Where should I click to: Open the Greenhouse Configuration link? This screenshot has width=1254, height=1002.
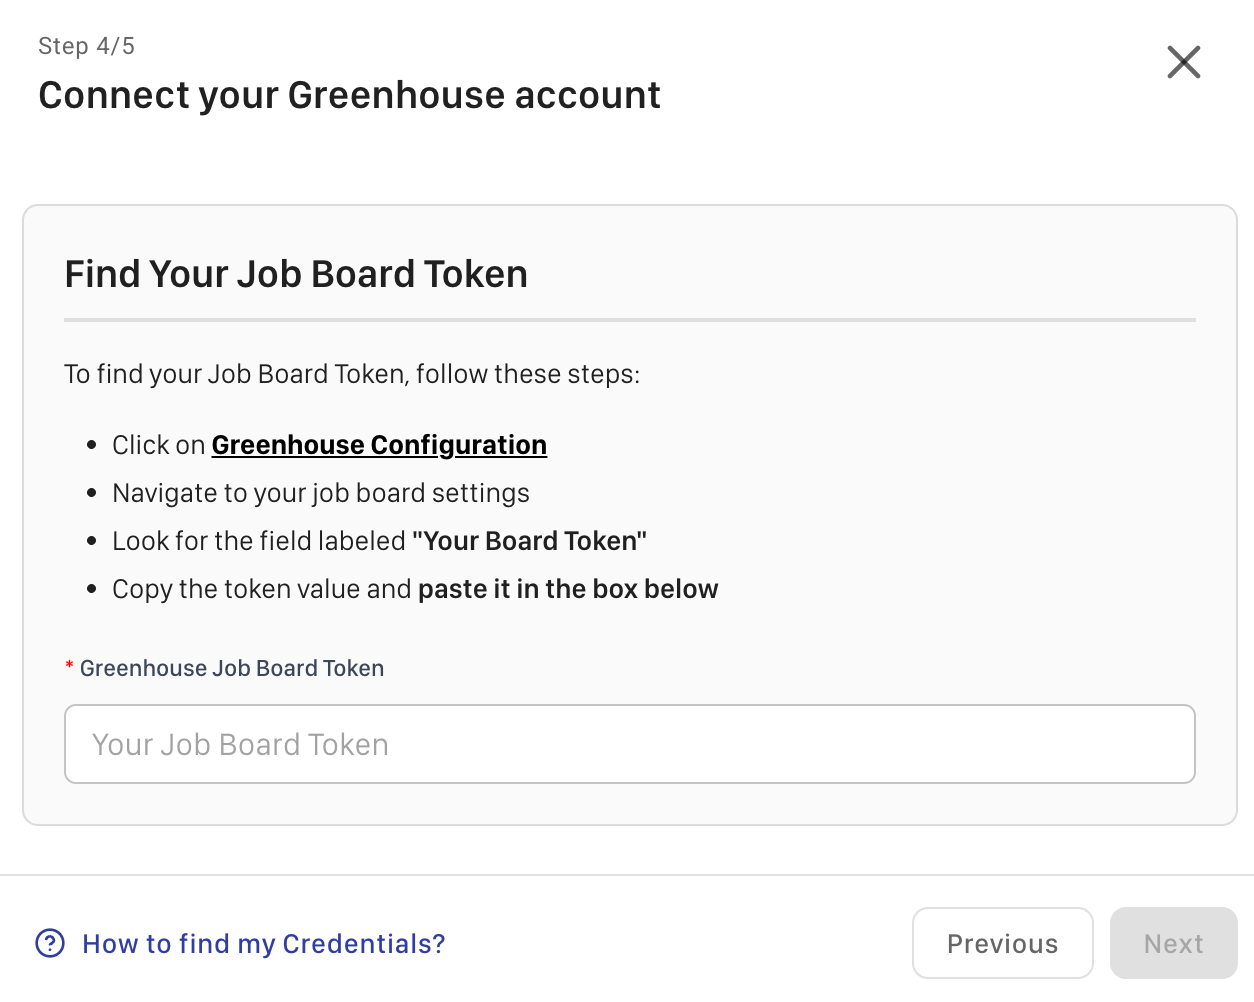[x=379, y=445]
